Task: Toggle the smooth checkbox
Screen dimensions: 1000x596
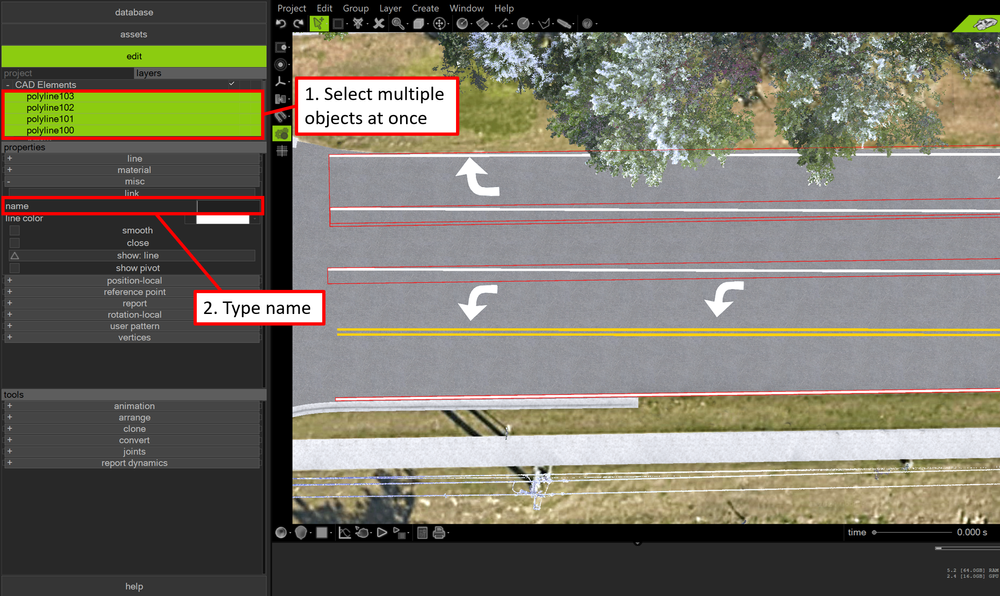Action: tap(15, 230)
